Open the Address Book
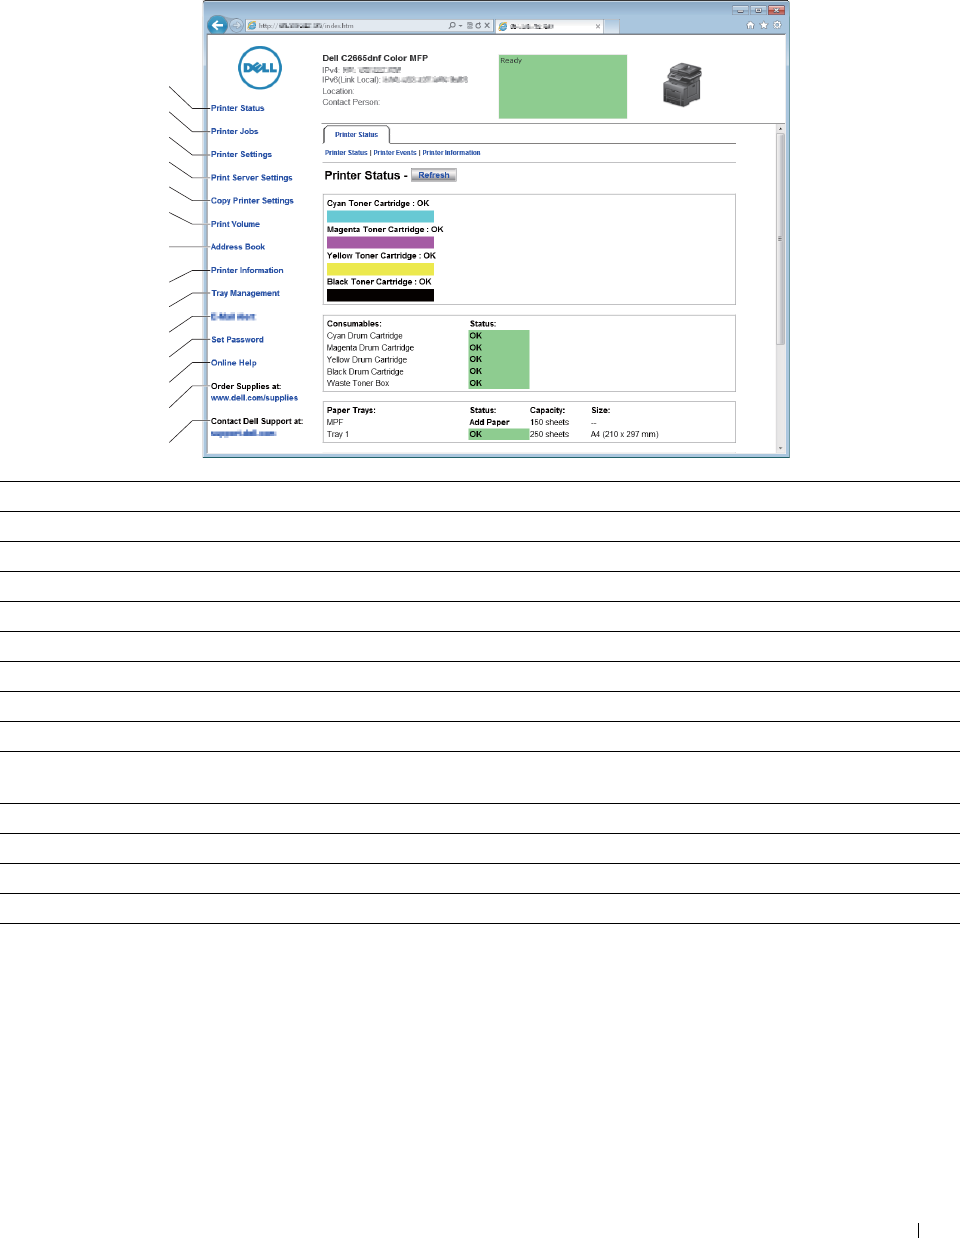Image resolution: width=960 pixels, height=1238 pixels. 238,247
